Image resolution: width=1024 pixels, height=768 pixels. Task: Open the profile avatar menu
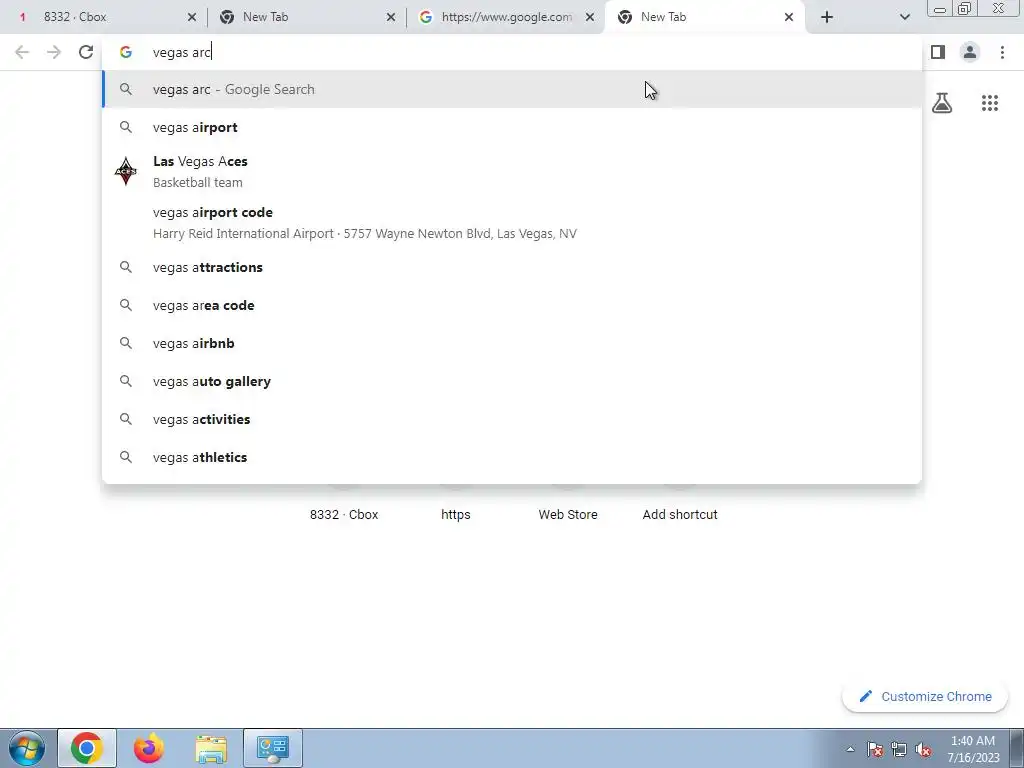970,52
